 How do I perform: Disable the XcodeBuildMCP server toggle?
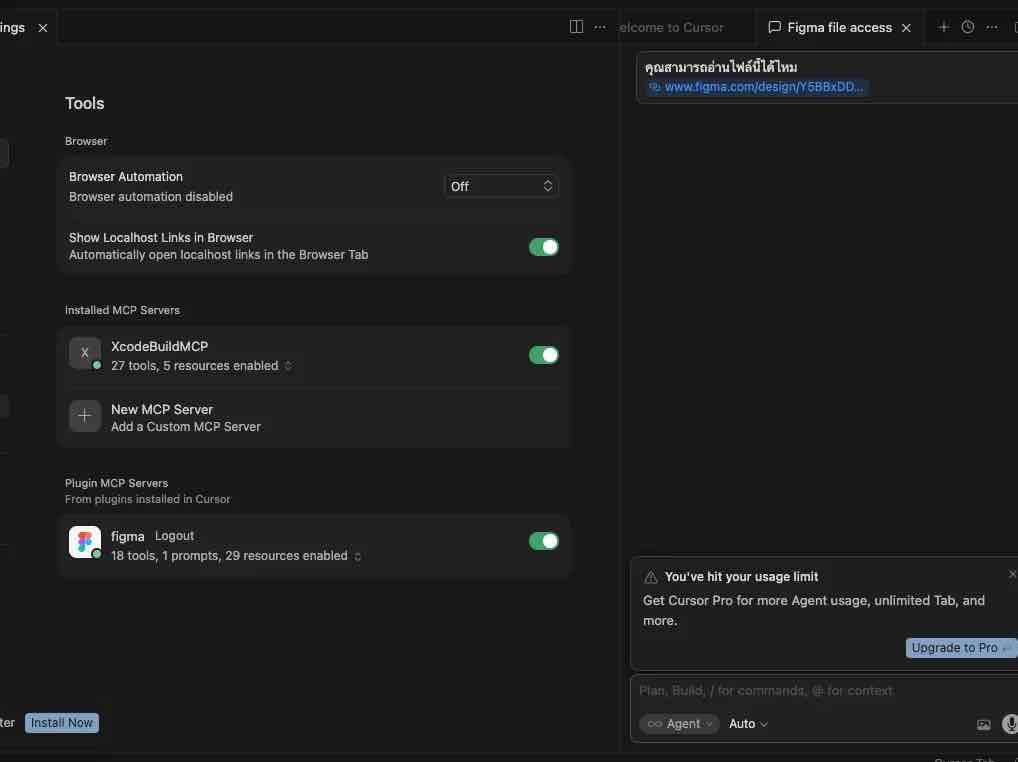point(543,355)
